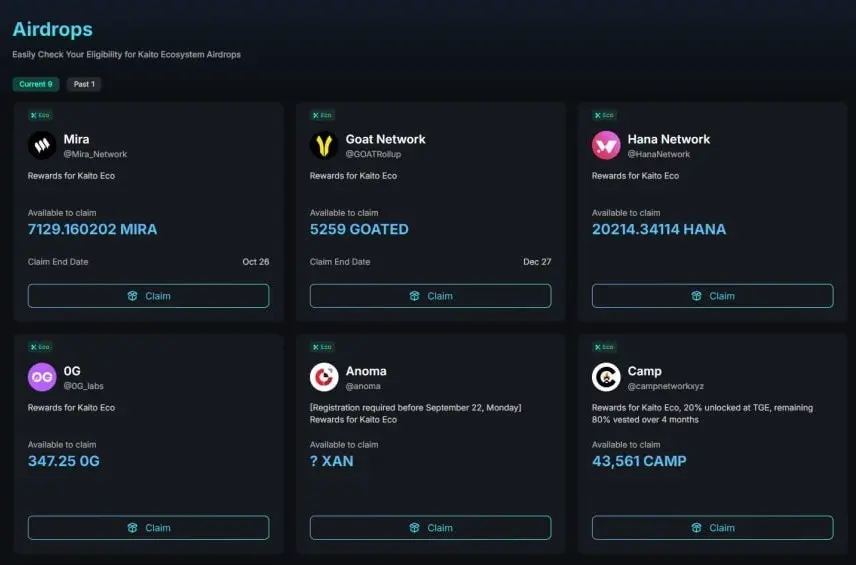
Task: Click the Eco badge on Camp card
Action: [x=604, y=347]
